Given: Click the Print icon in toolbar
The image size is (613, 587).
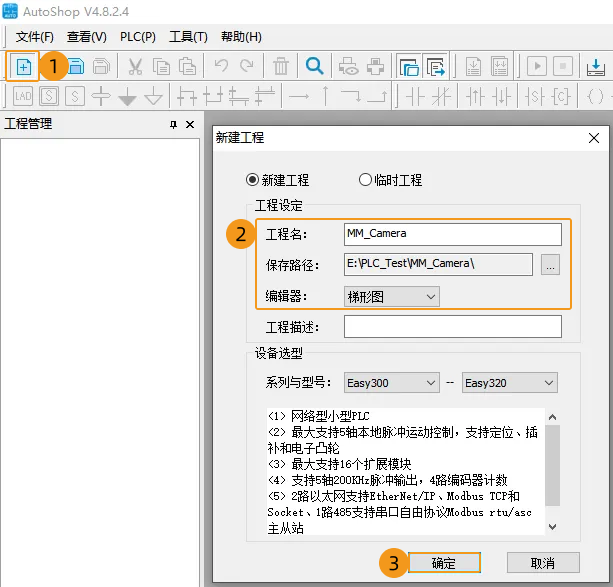Looking at the screenshot, I should (x=376, y=66).
